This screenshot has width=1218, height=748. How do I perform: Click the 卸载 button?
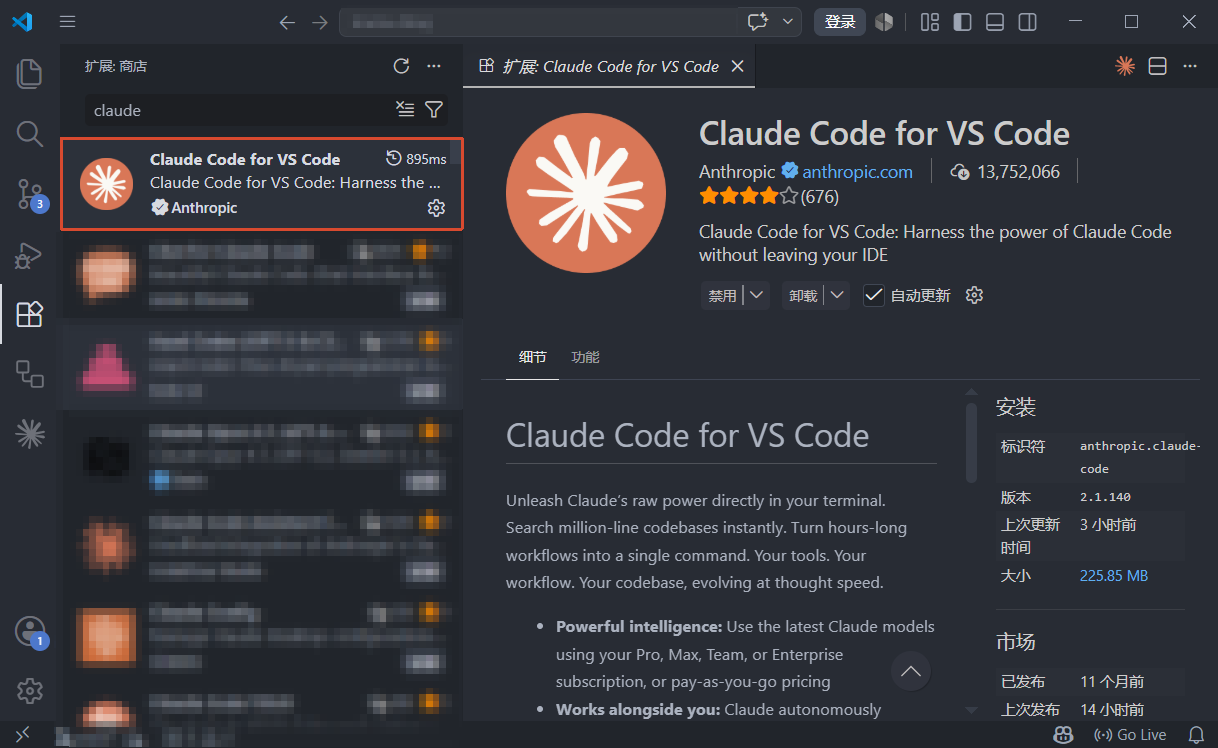pos(803,295)
